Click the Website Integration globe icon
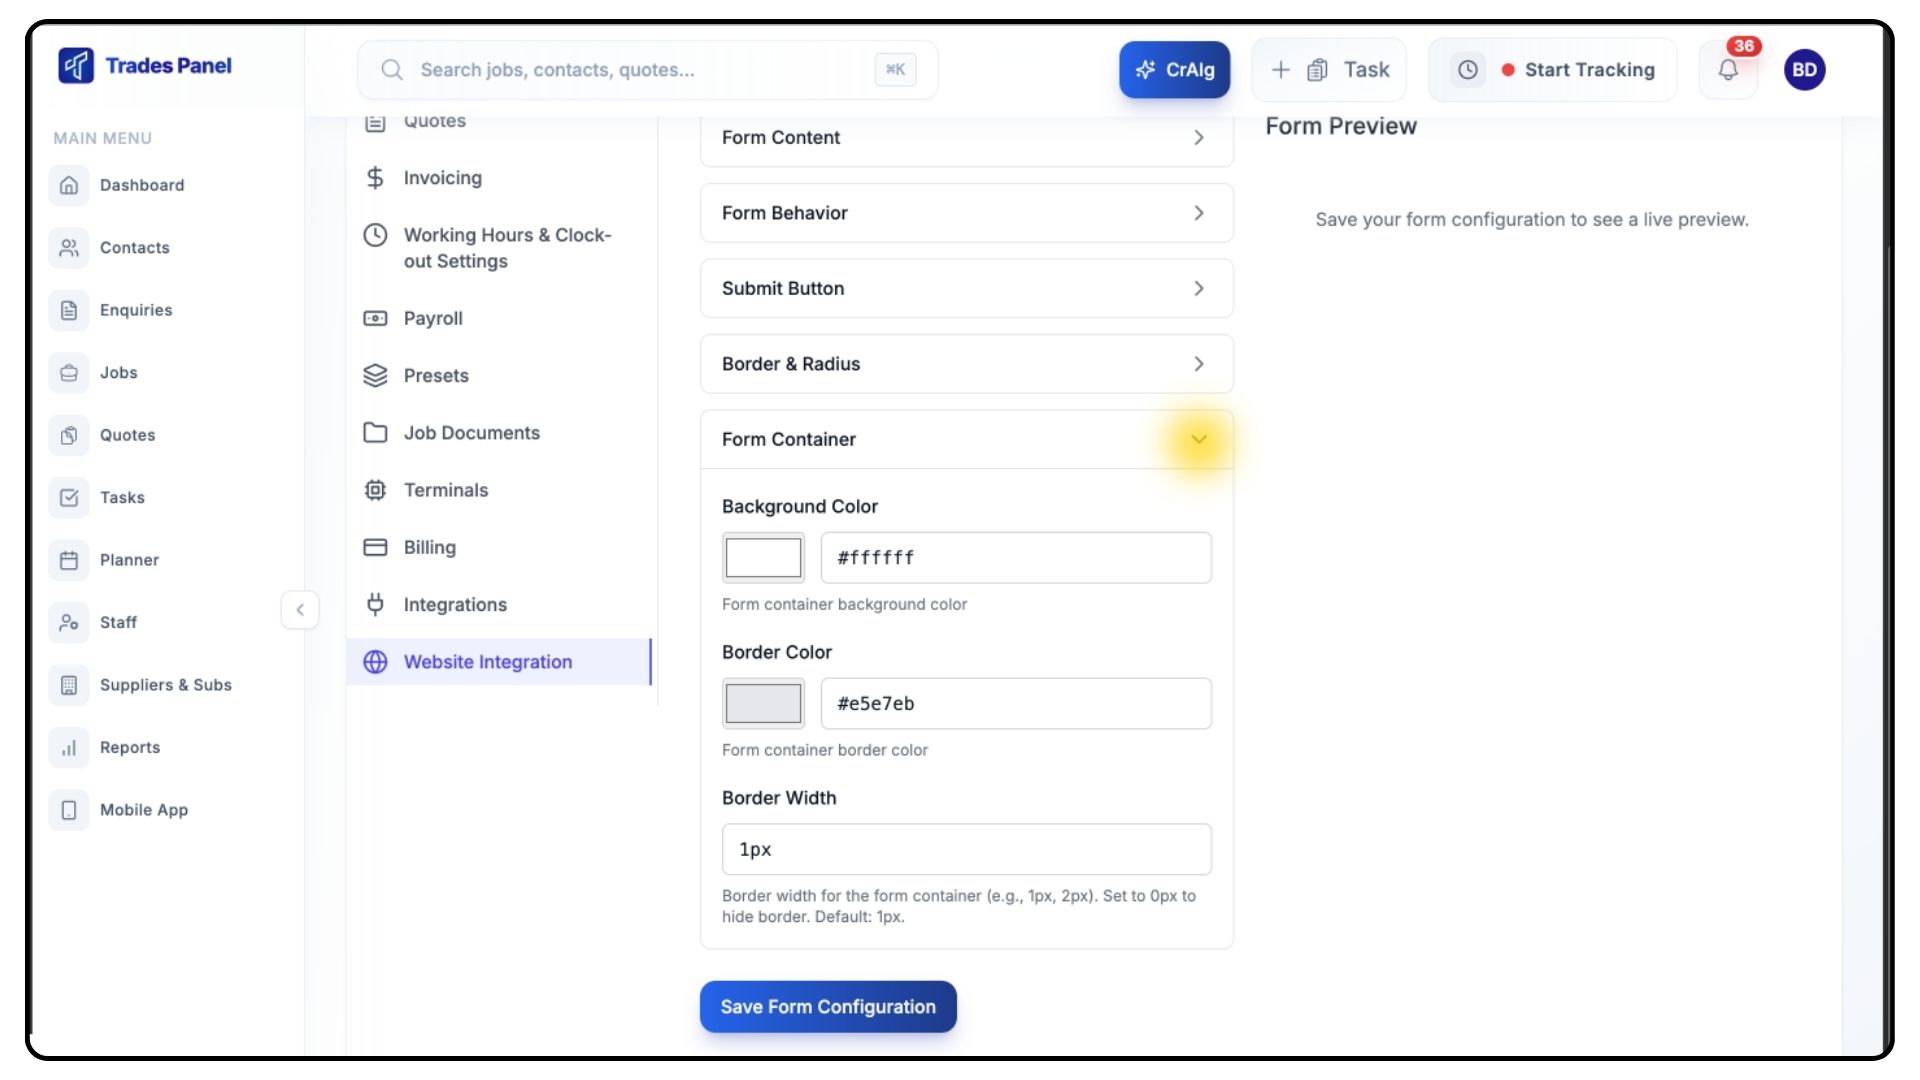Viewport: 1920px width, 1080px height. coord(375,662)
